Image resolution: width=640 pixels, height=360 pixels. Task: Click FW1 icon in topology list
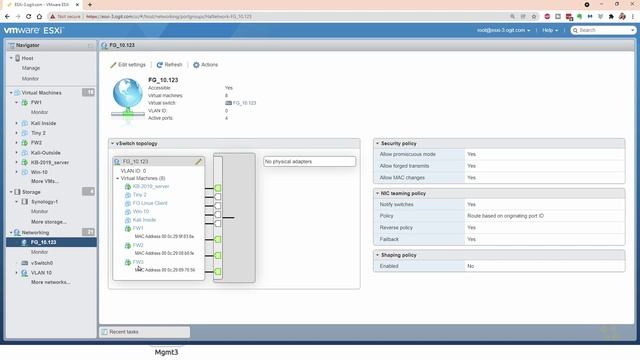click(128, 228)
